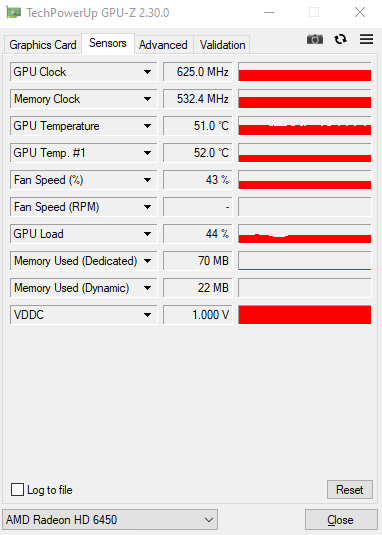Enable the Log to file checkbox

coord(17,489)
